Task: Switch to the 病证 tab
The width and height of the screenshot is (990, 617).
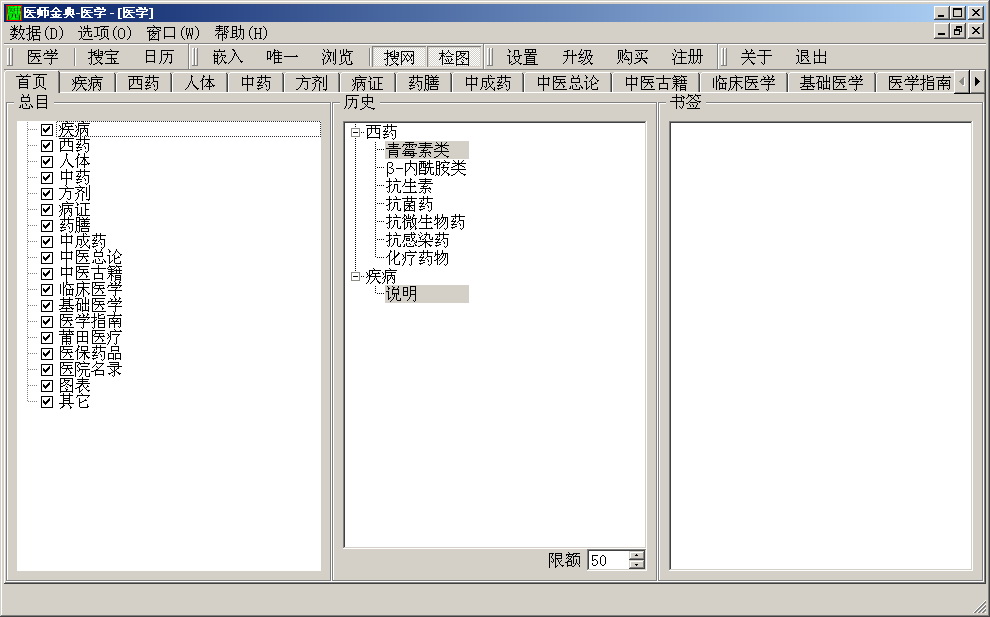Action: pos(367,83)
